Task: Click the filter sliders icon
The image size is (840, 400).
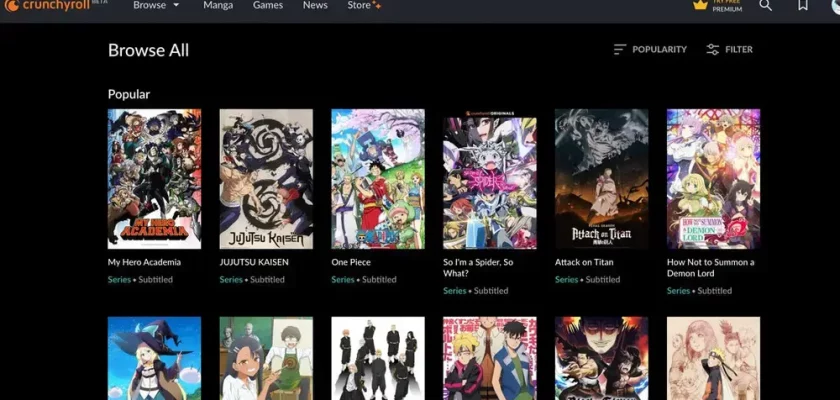Action: point(712,49)
